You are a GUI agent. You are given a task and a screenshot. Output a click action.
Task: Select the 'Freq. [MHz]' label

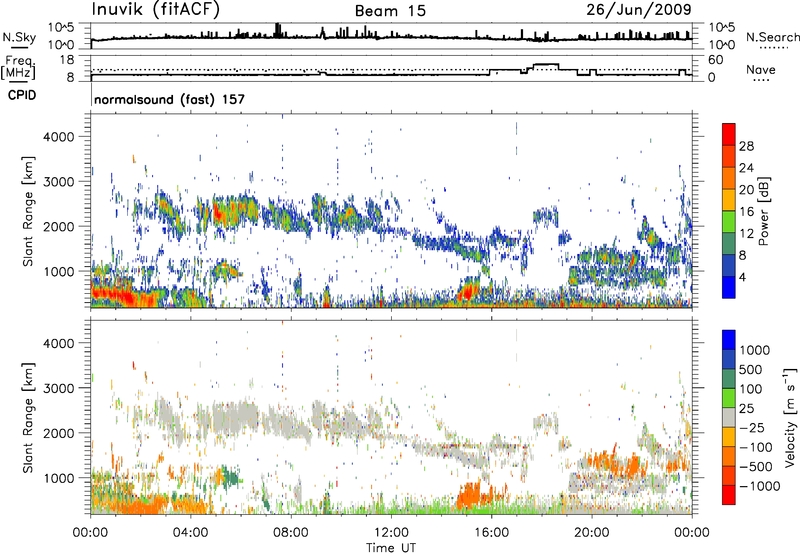pos(19,67)
